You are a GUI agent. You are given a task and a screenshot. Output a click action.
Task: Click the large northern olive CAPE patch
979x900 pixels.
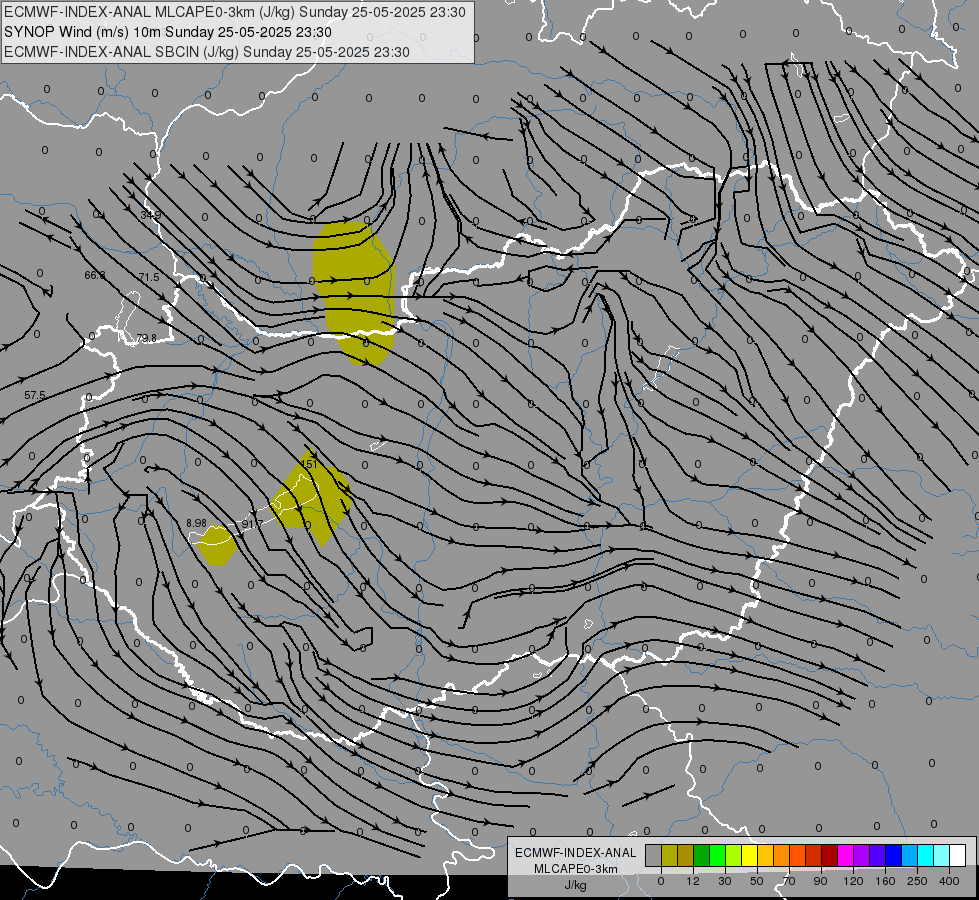click(x=355, y=290)
